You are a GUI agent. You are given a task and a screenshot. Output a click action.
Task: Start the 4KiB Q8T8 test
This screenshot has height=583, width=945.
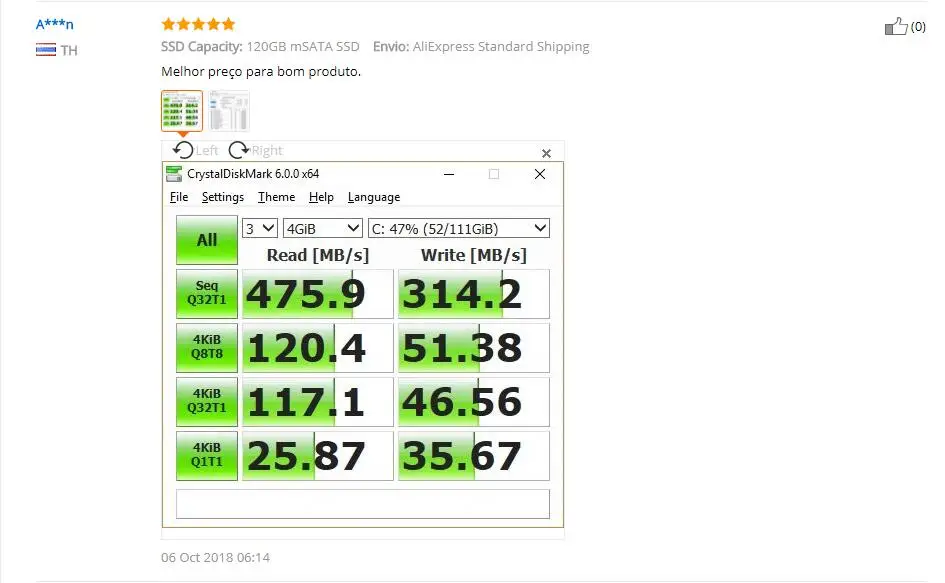(x=207, y=347)
